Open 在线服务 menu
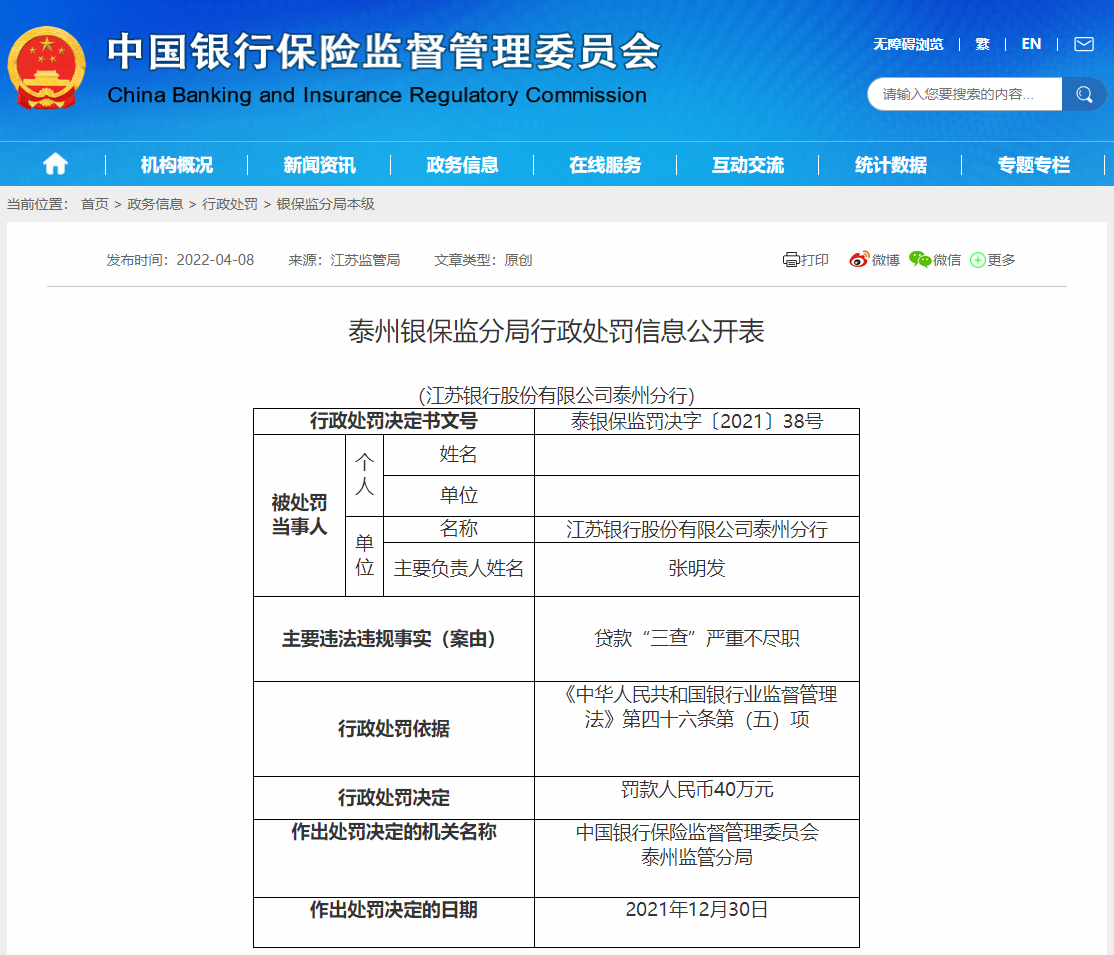The height and width of the screenshot is (955, 1114). tap(605, 165)
